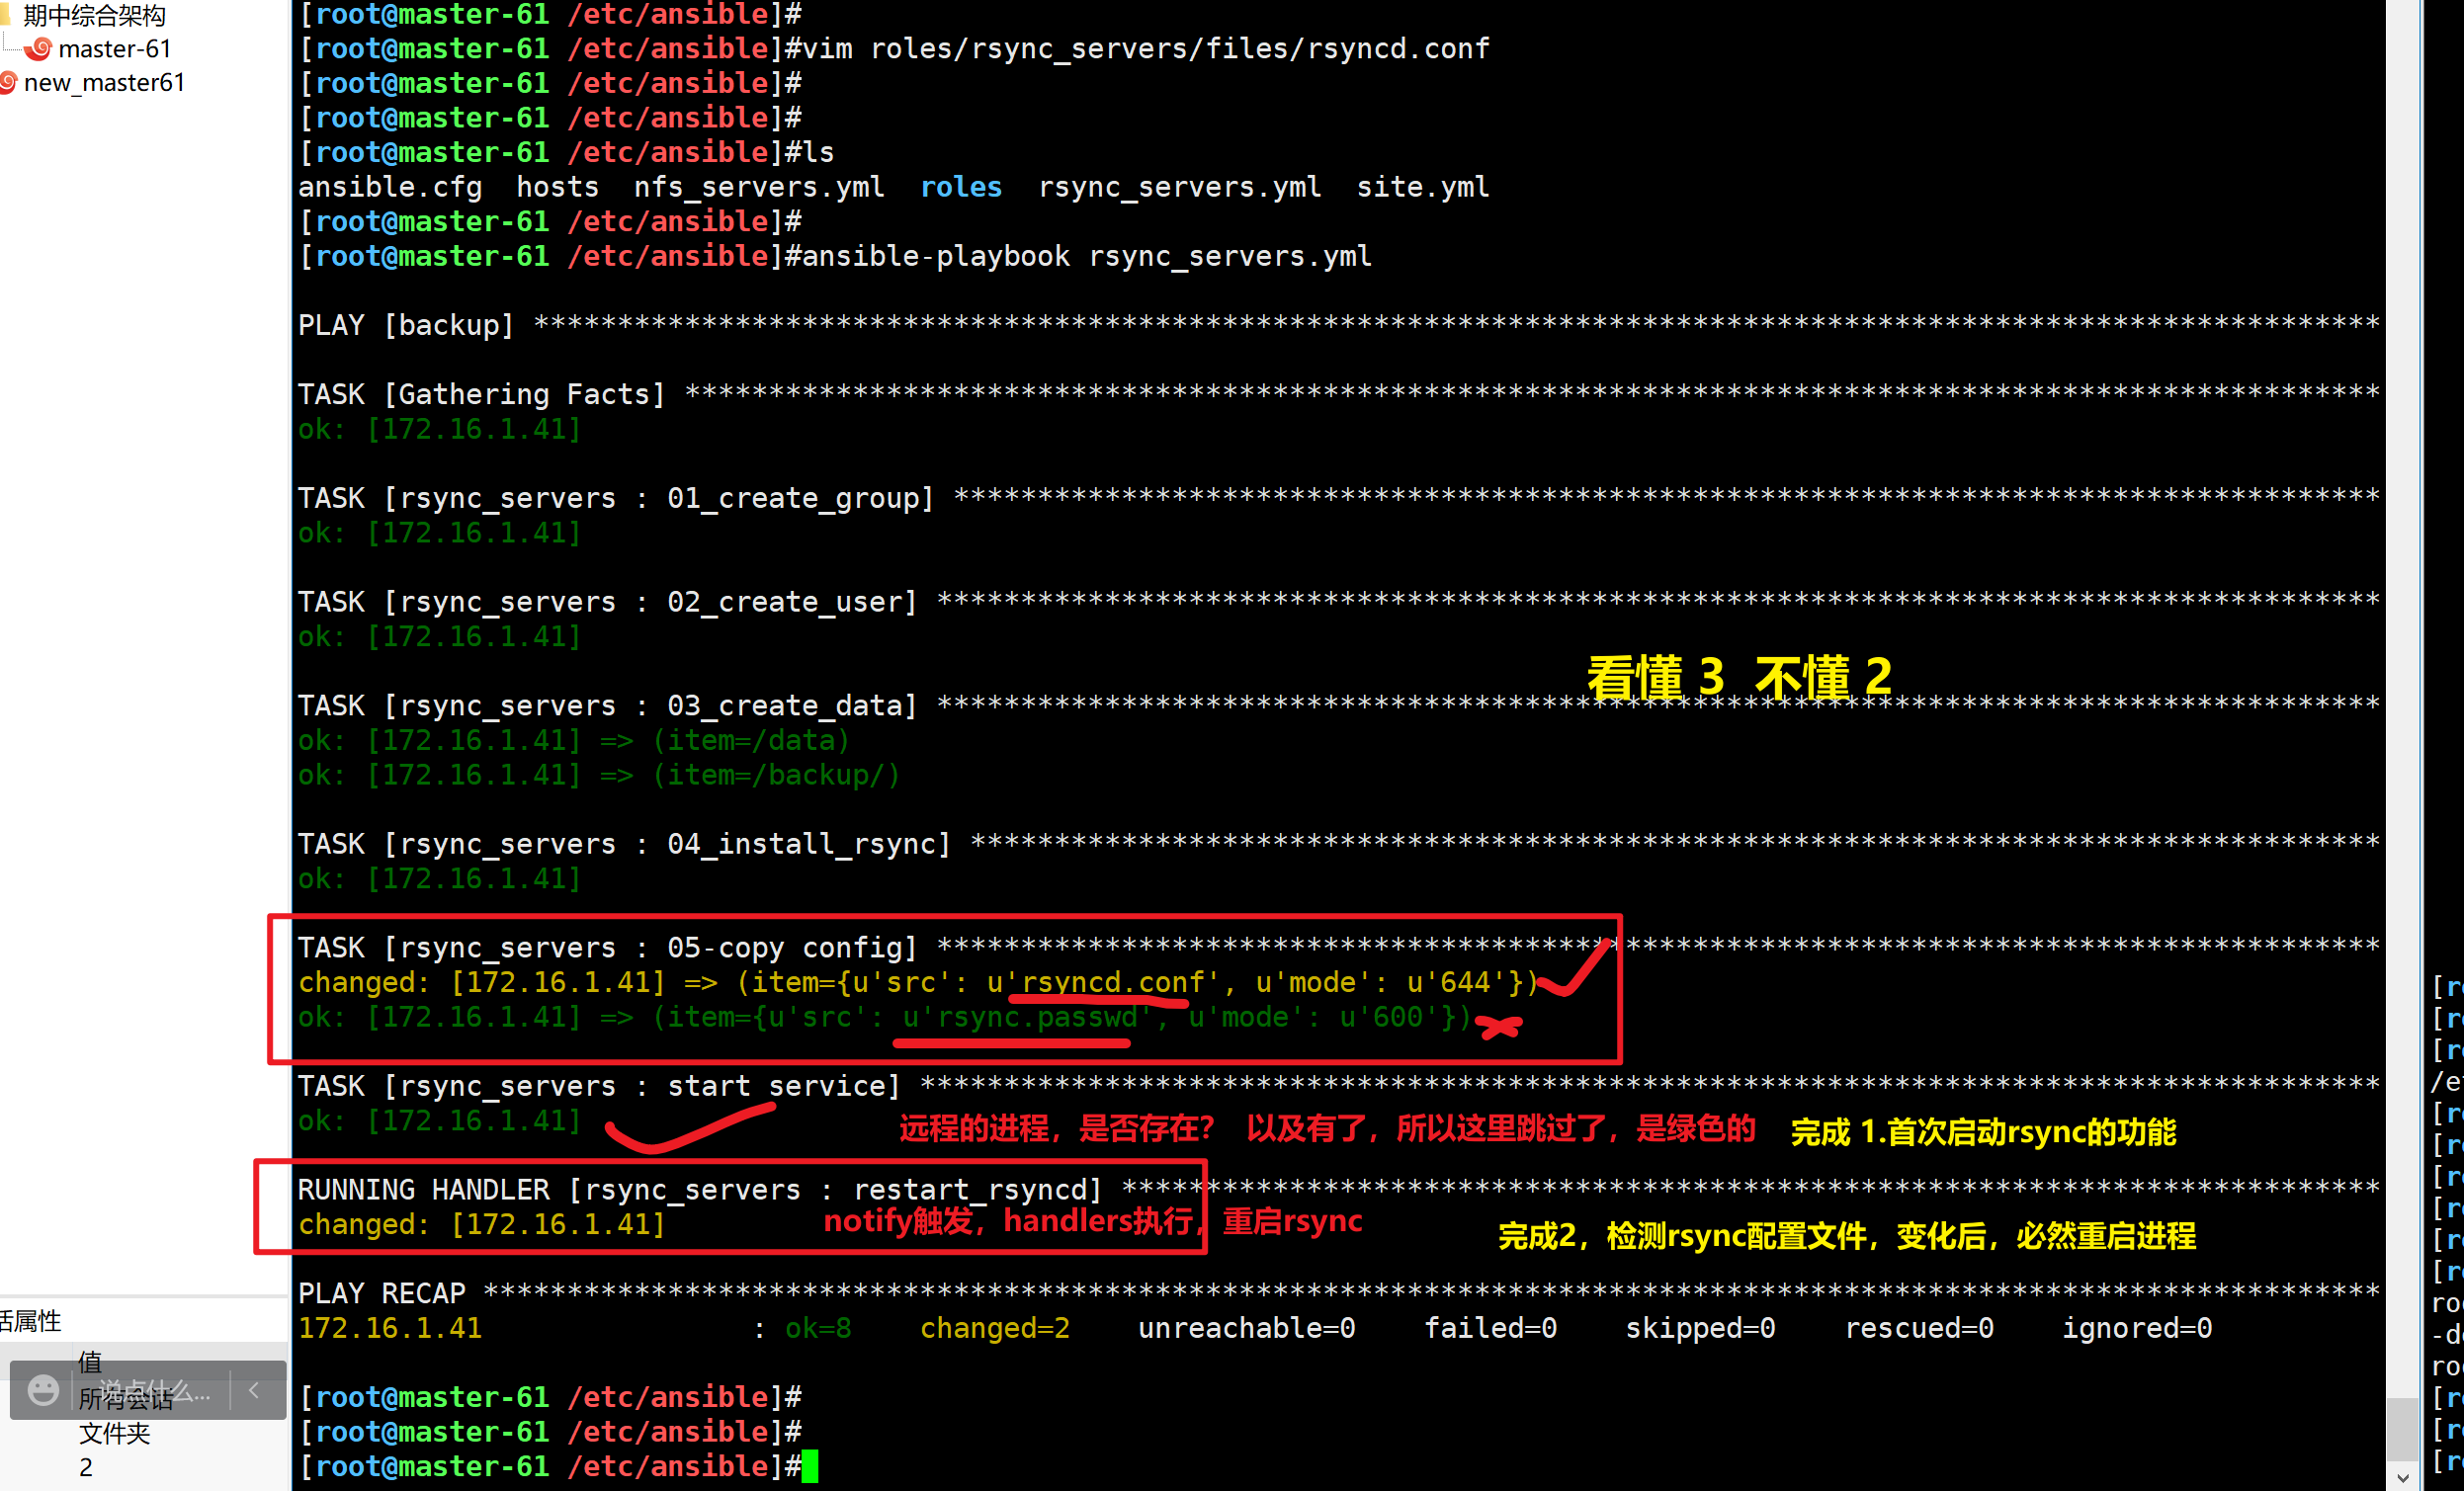Type in the 说点什么 chat input field
Viewport: 2464px width, 1491px height.
click(x=155, y=1389)
